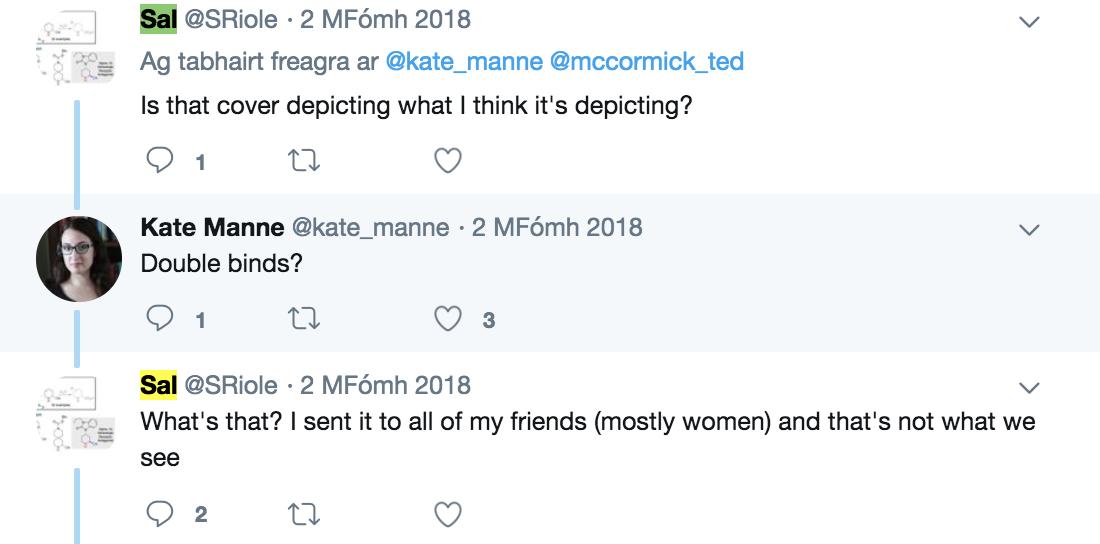Reply to Kate Manne's 'Double binds?' tweet
1100x544 pixels.
pos(160,320)
